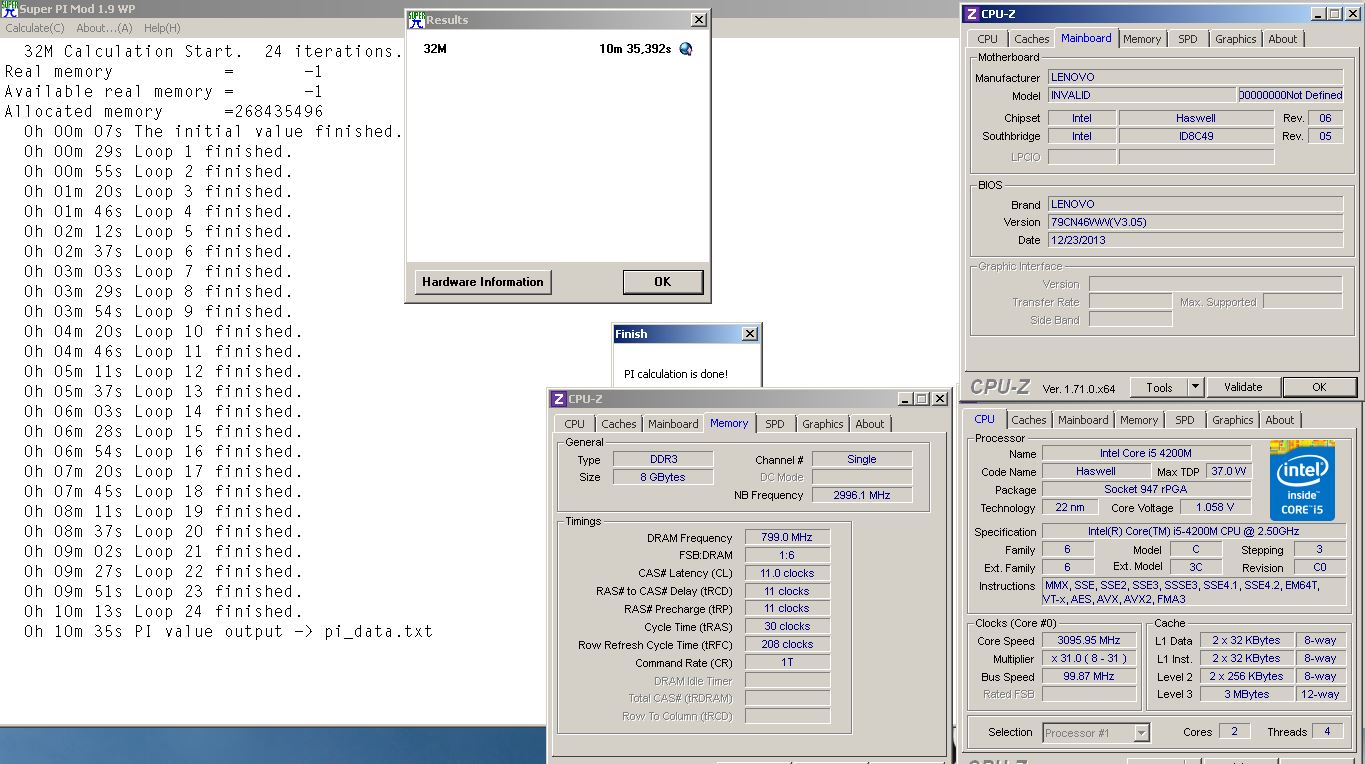Select SPD tab in the processor CPU-Z window
This screenshot has width=1365, height=764.
1185,420
